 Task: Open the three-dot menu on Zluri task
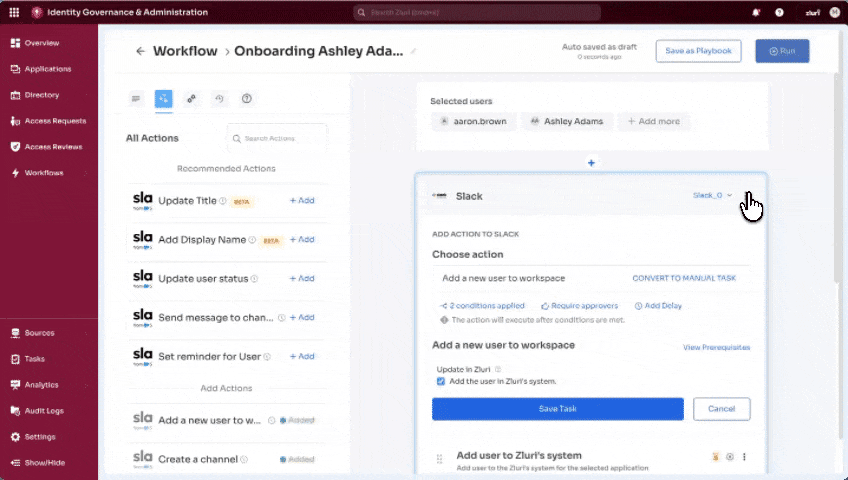[x=744, y=457]
